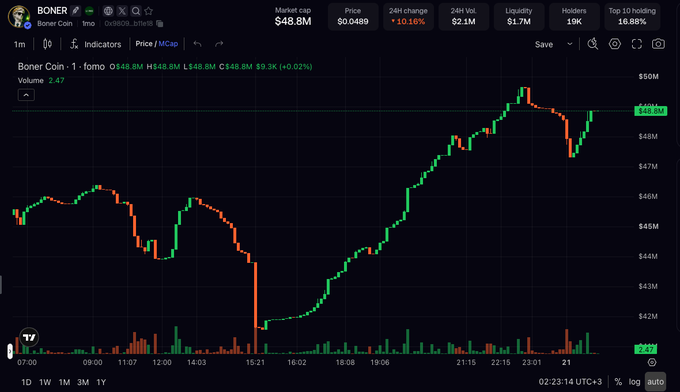Screen dimensions: 680x392
Task: Click the Volume 2.47 legend entry
Action: [x=41, y=81]
